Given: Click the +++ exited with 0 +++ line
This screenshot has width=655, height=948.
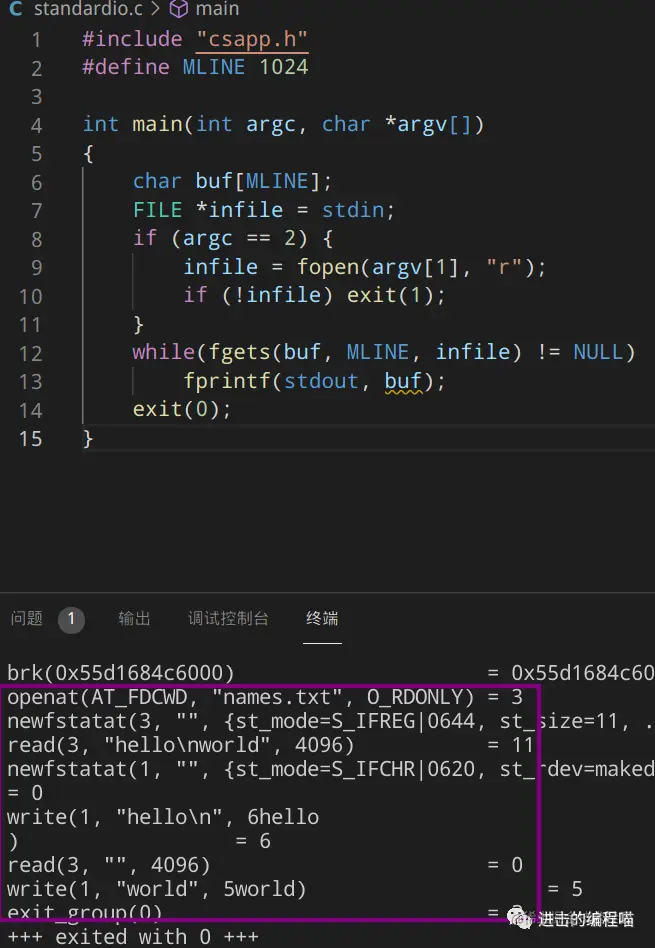Looking at the screenshot, I should pyautogui.click(x=132, y=937).
